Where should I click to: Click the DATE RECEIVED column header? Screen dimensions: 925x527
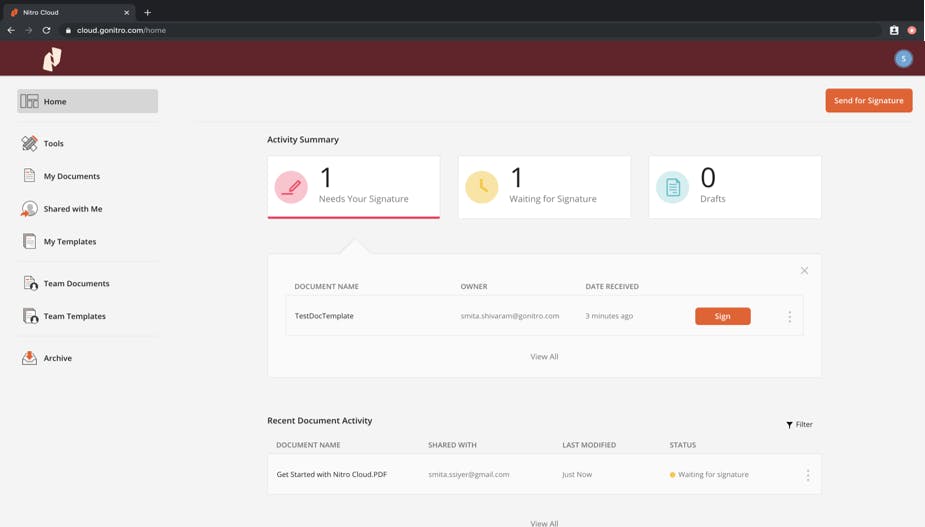tap(612, 286)
